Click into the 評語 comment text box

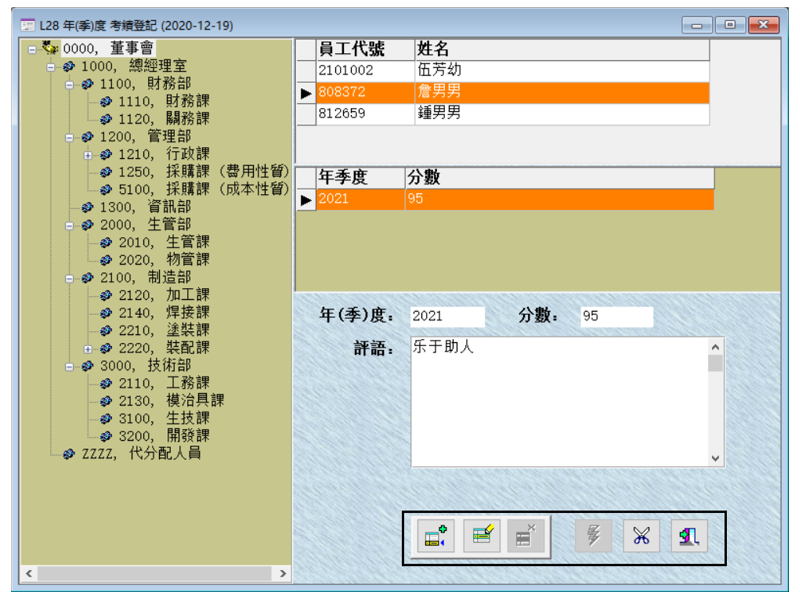pyautogui.click(x=560, y=402)
